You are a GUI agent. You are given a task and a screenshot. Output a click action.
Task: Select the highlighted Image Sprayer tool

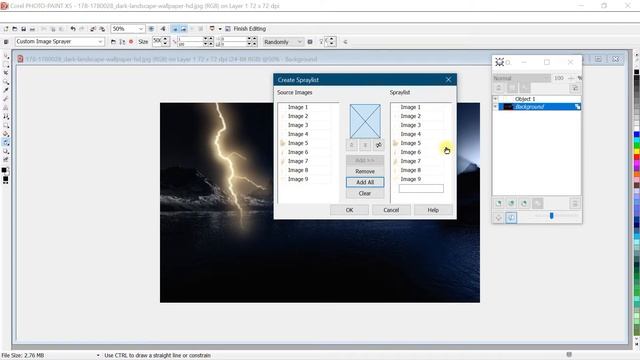(6, 142)
